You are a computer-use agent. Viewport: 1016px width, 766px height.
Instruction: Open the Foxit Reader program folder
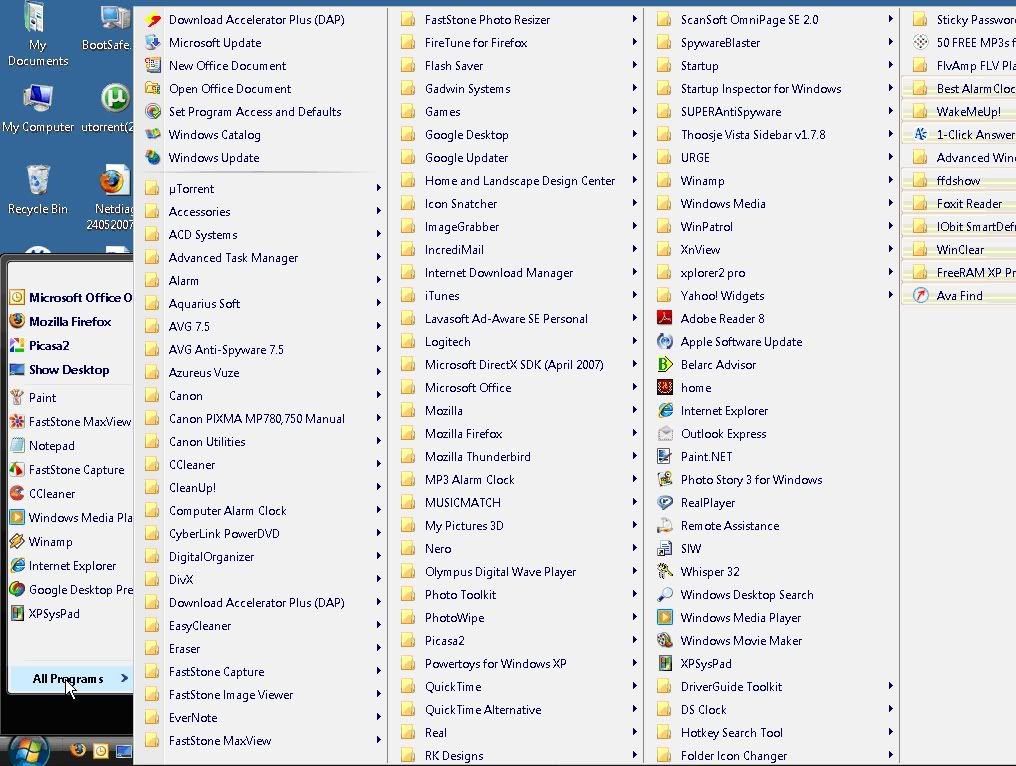[962, 203]
